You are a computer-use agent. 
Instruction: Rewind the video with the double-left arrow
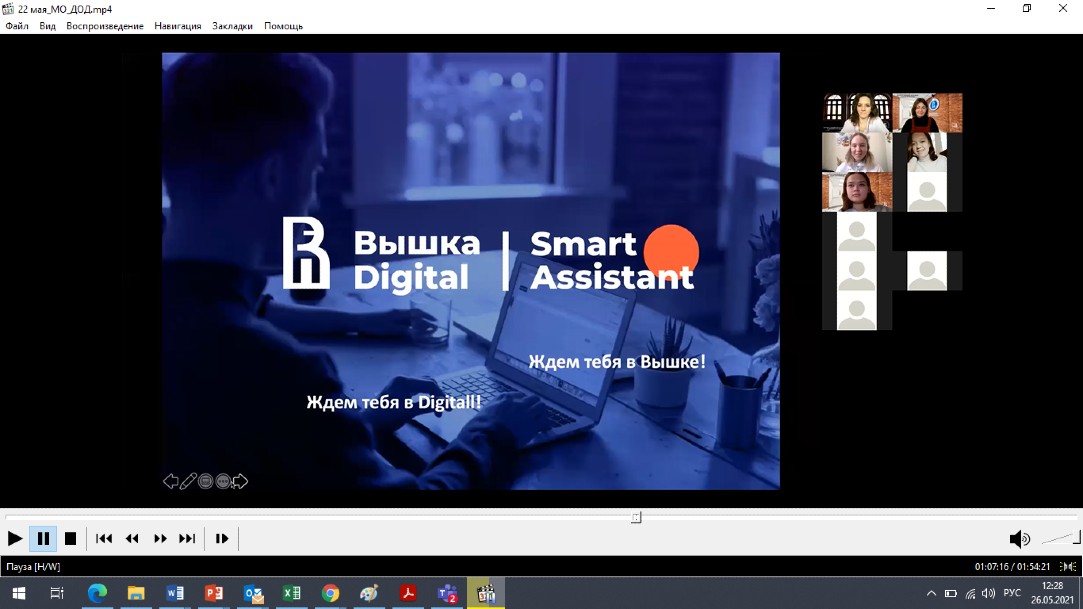point(132,539)
